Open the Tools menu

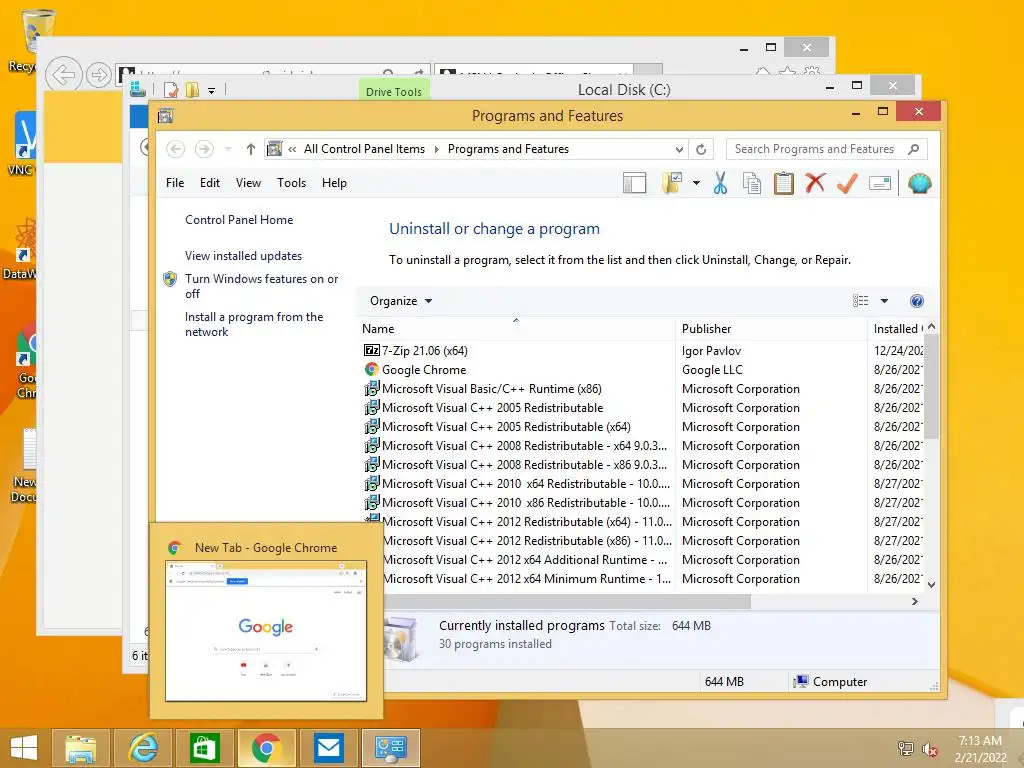pos(291,183)
